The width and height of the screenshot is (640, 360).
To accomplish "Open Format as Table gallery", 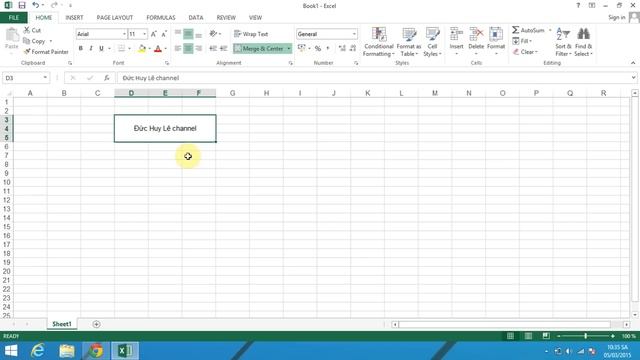I will tap(409, 42).
